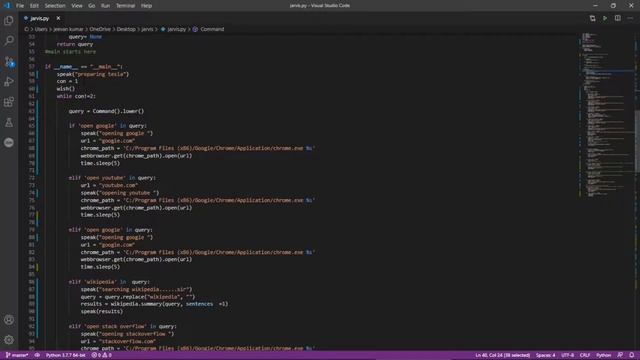Click the round icon below the flask

[9, 142]
